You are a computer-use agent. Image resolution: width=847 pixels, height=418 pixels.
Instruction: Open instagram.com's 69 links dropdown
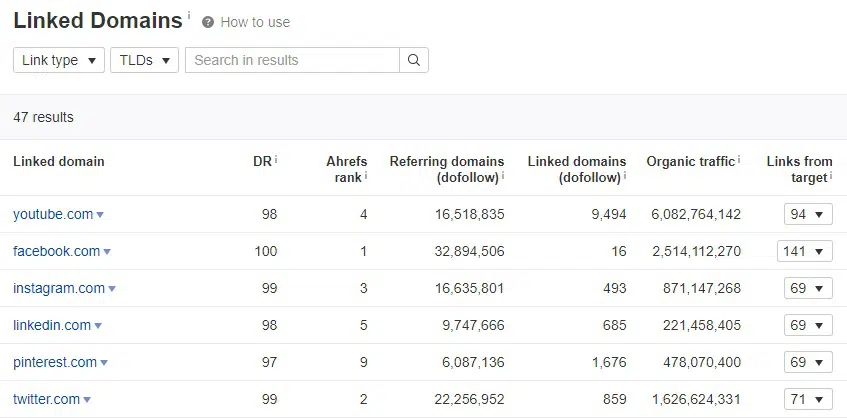coord(808,288)
